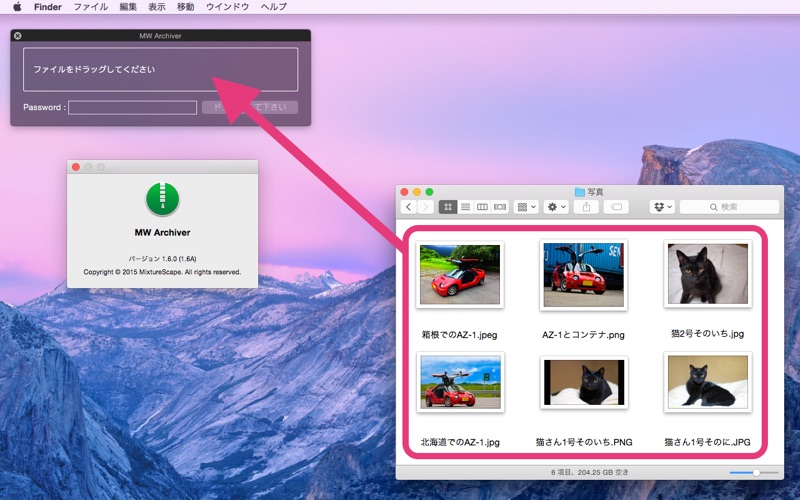Switch Finder to column view
The height and width of the screenshot is (500, 800).
tap(482, 207)
